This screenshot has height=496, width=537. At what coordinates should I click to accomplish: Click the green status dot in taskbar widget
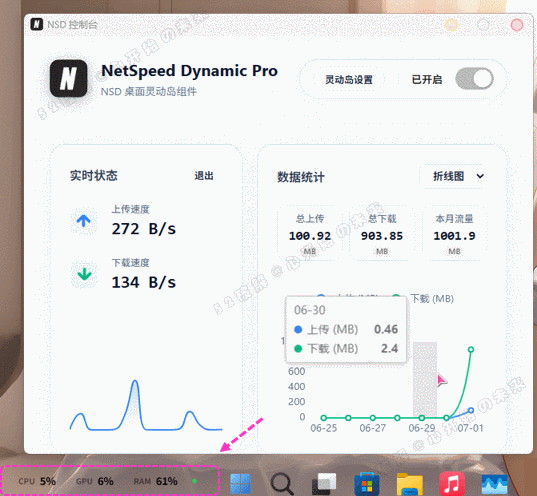pos(195,481)
